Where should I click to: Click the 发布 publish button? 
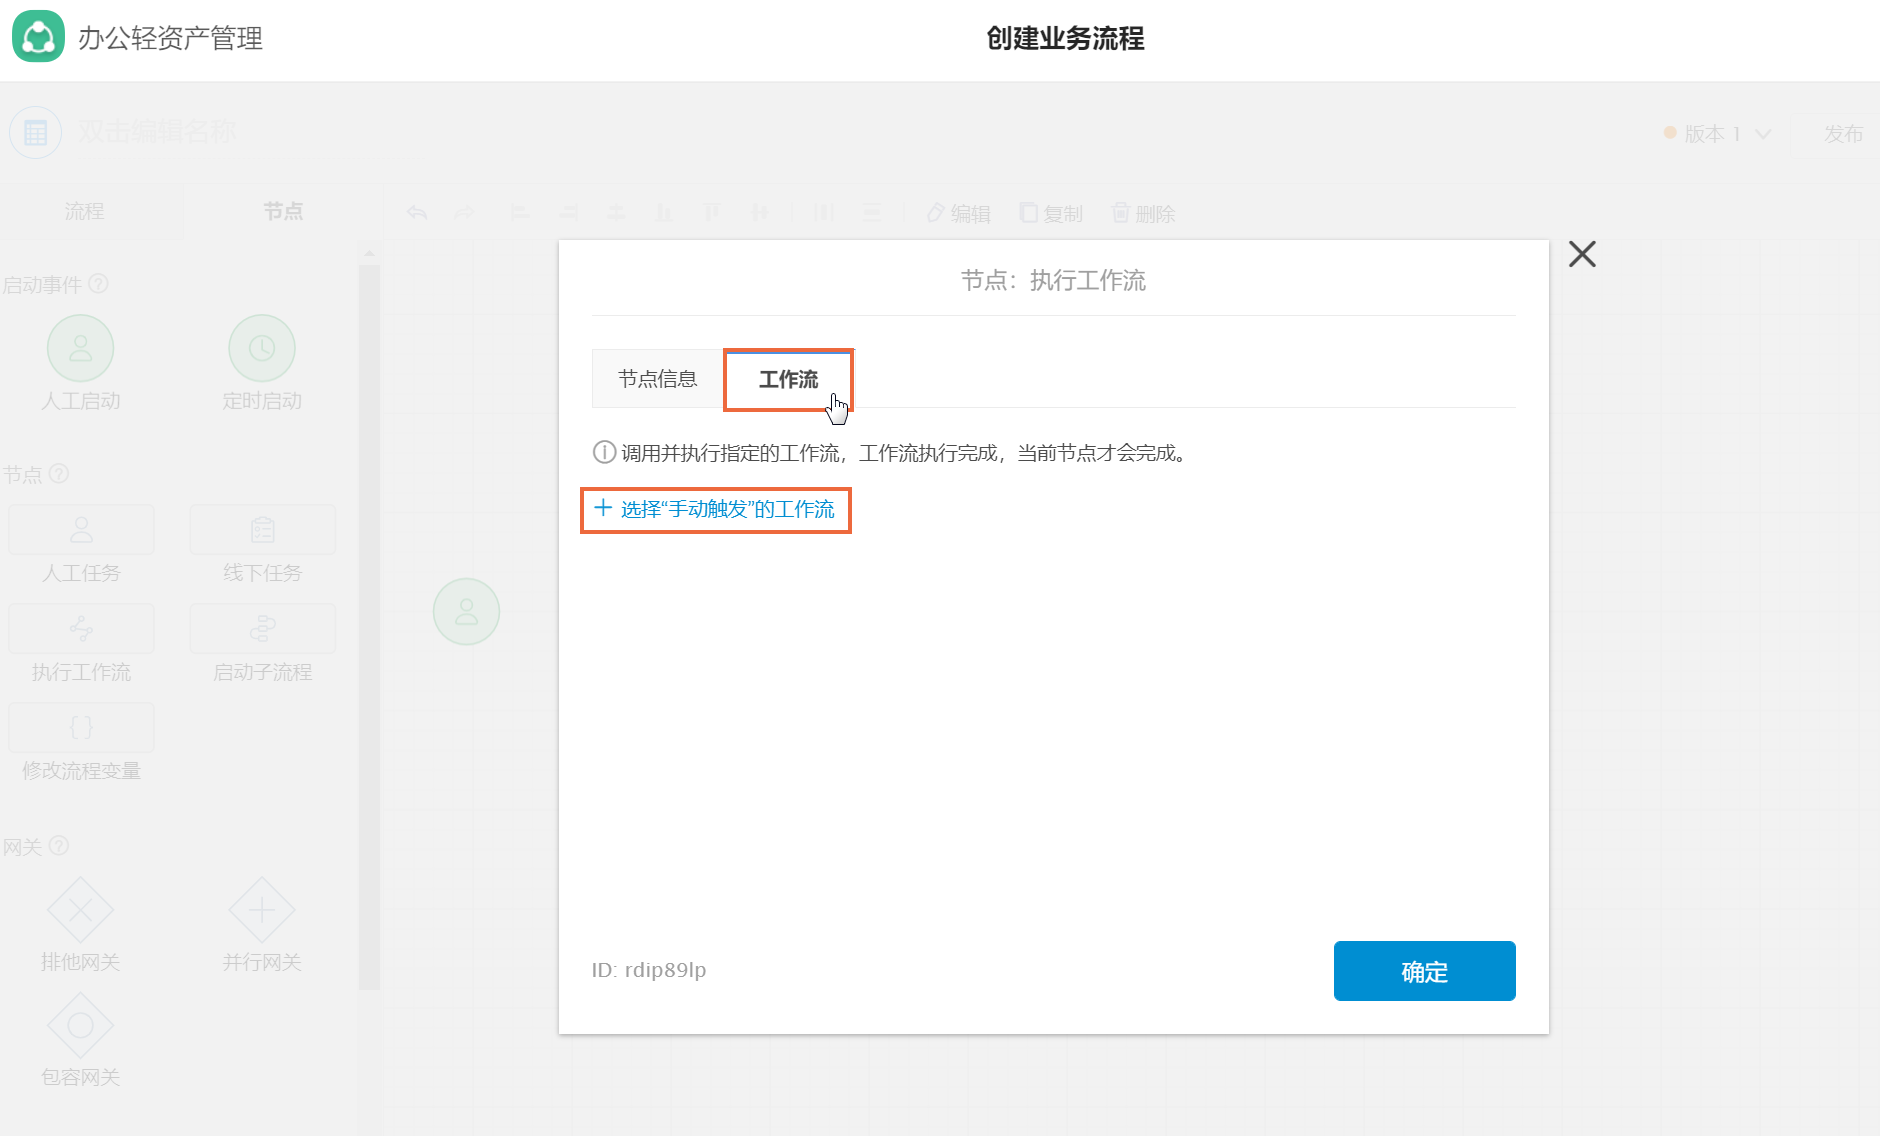tap(1843, 134)
